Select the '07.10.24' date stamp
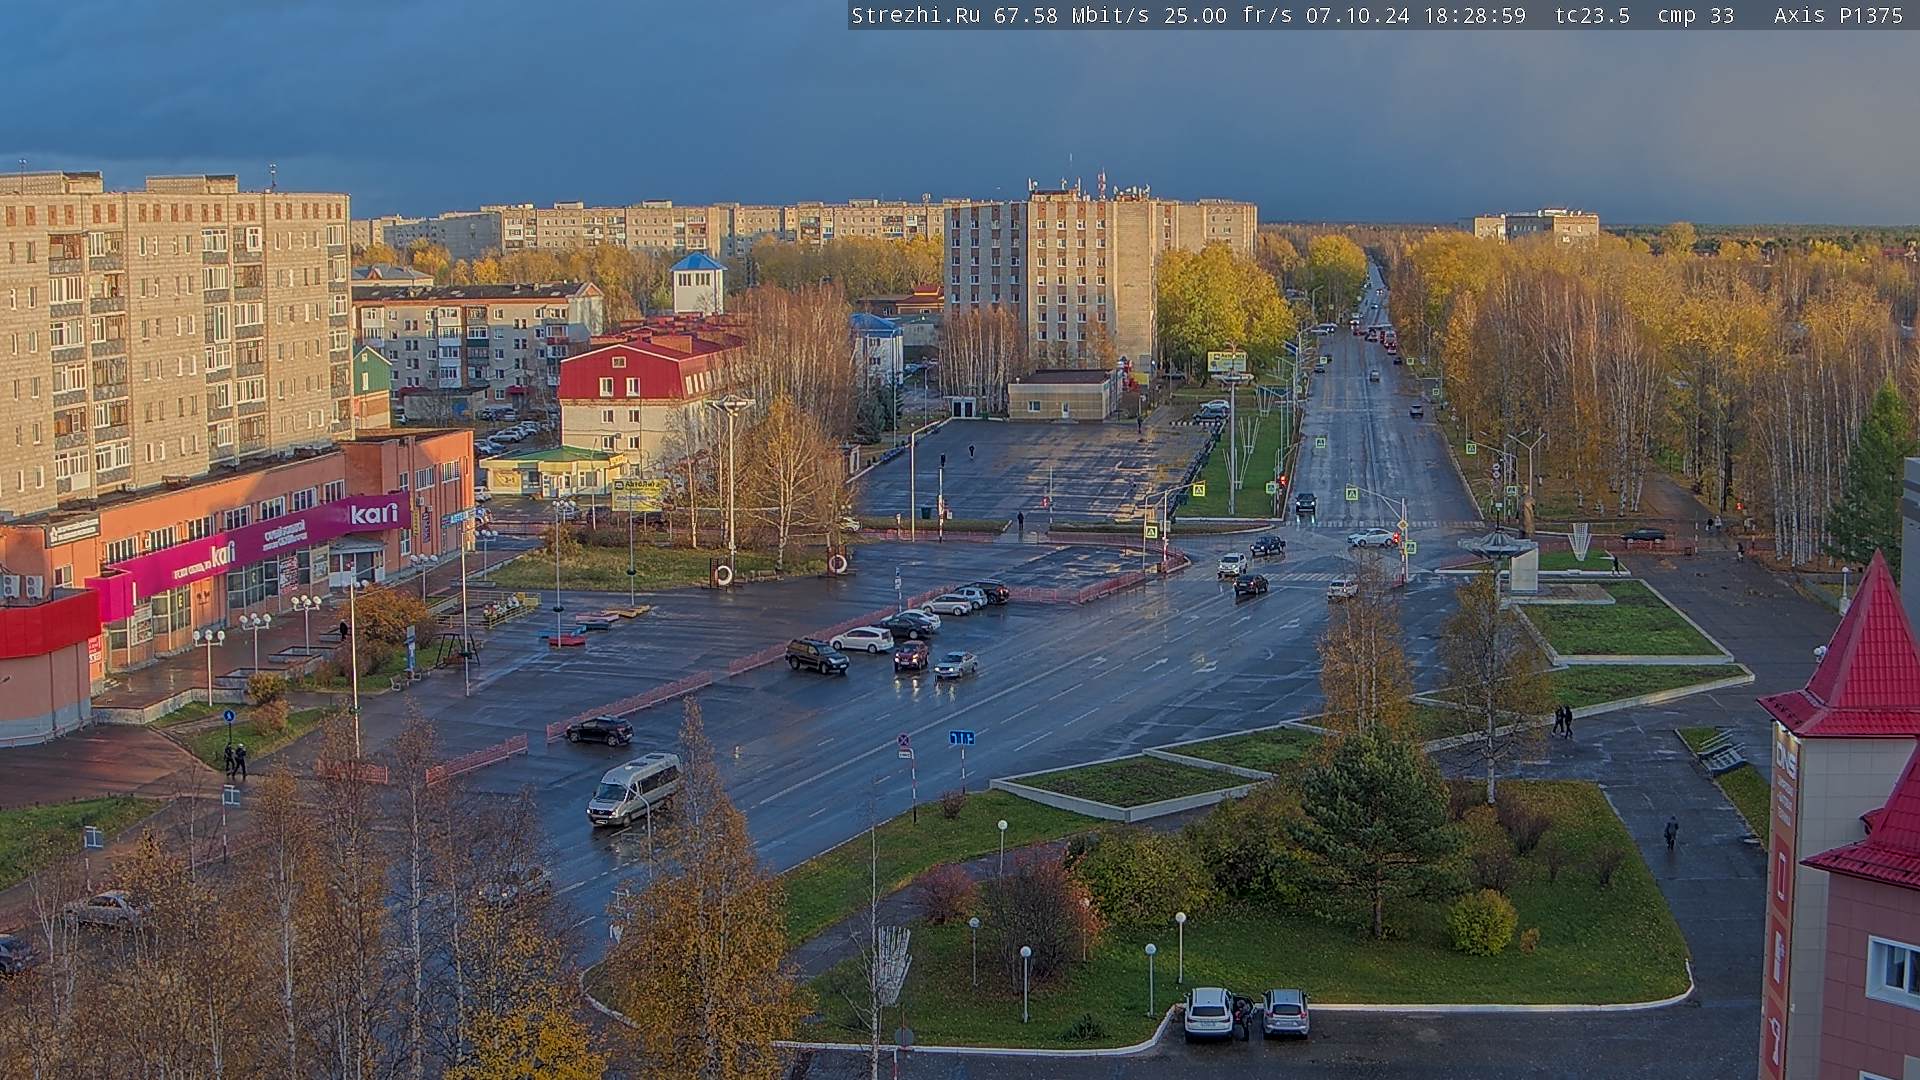Screen dimensions: 1920x1080 [x=1357, y=15]
